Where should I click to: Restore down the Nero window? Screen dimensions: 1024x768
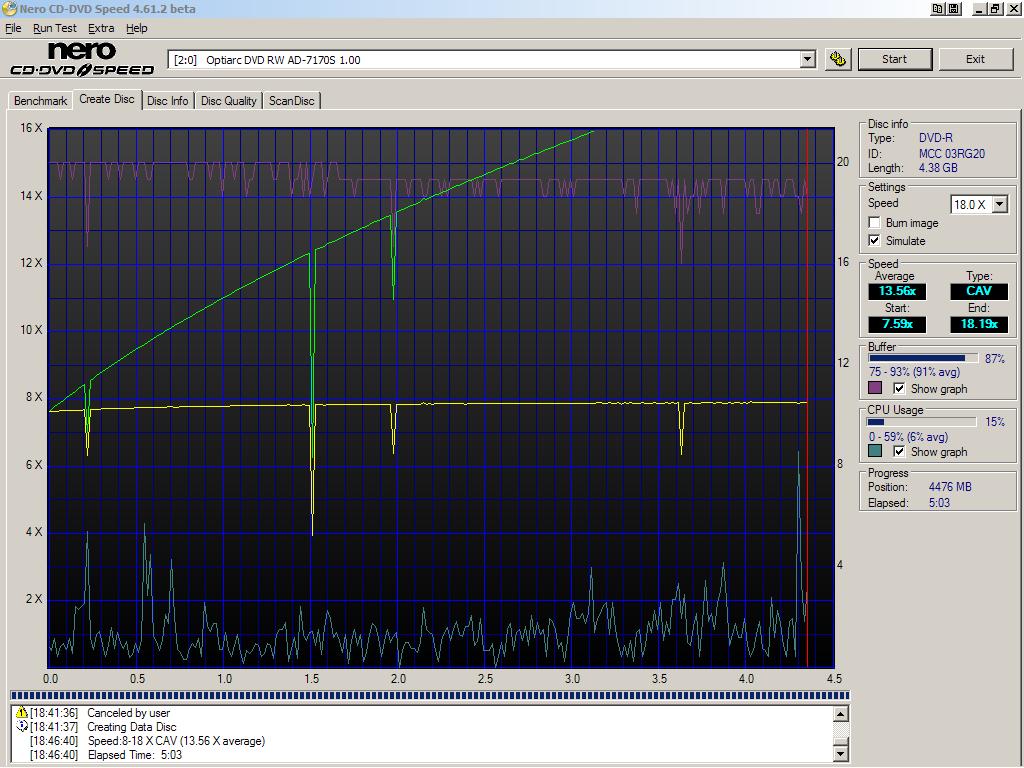(x=995, y=9)
